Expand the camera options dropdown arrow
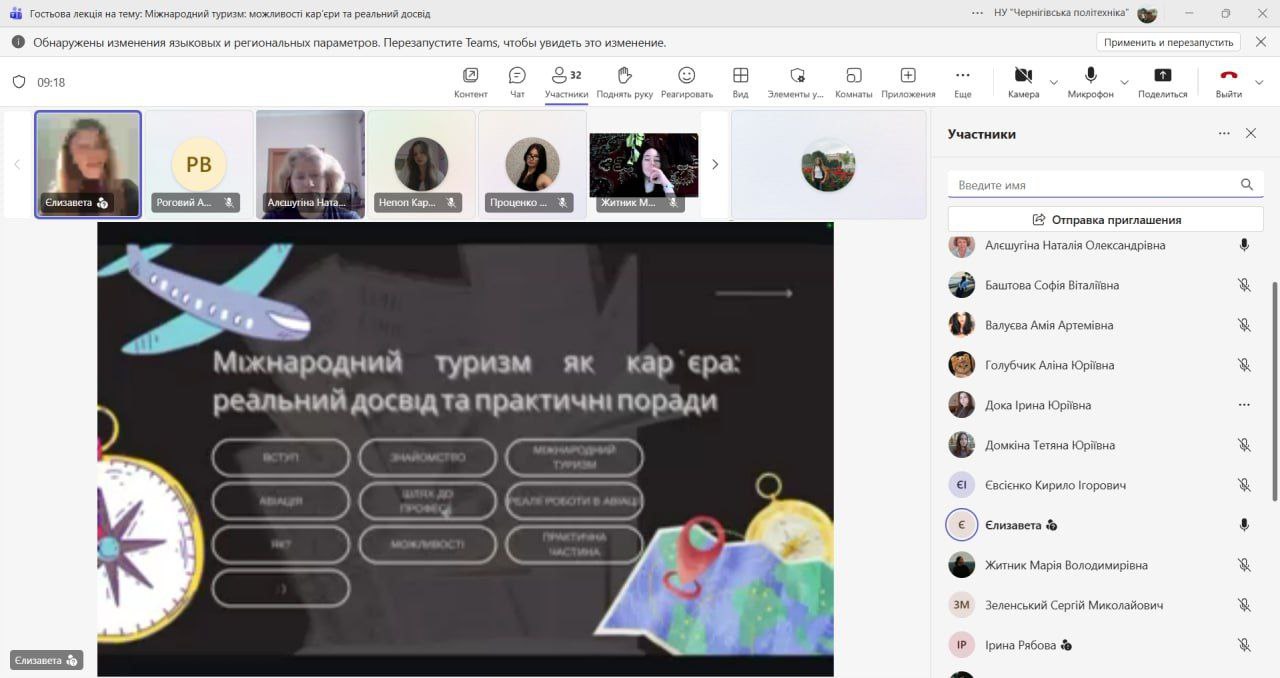Image resolution: width=1280 pixels, height=678 pixels. click(1053, 82)
